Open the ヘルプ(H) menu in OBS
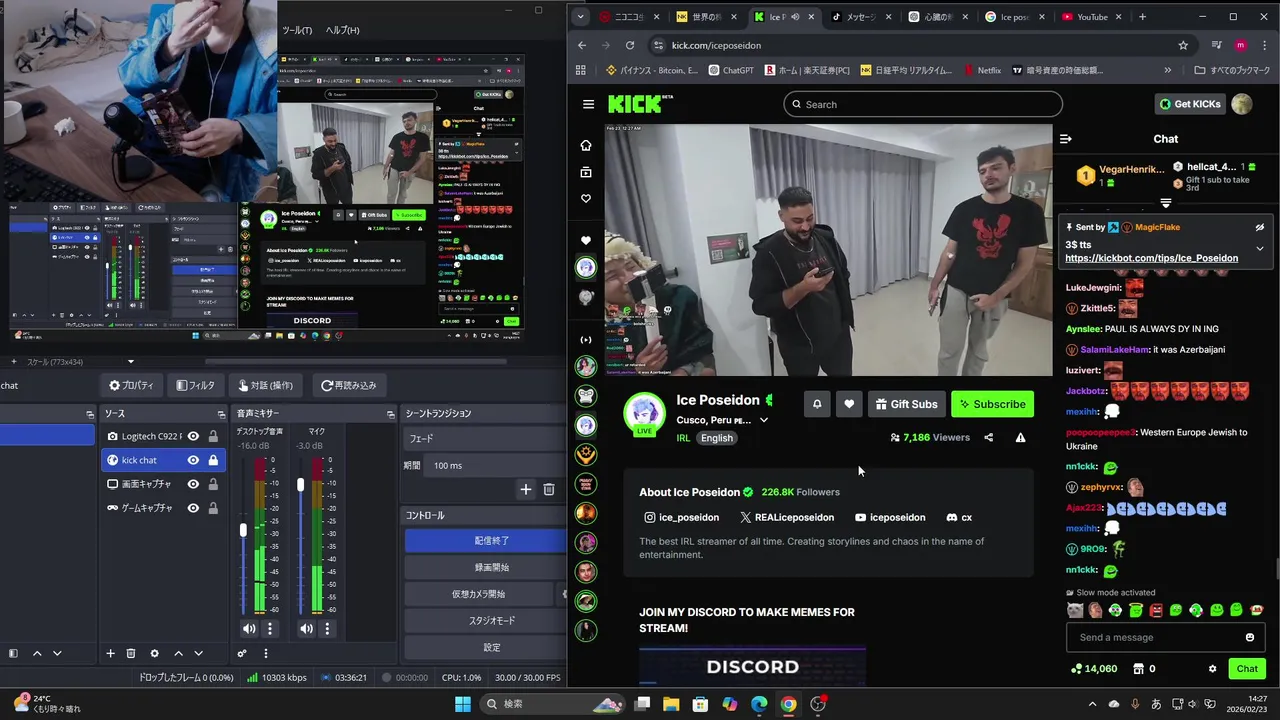Screen dimensions: 1280x720 (342, 30)
